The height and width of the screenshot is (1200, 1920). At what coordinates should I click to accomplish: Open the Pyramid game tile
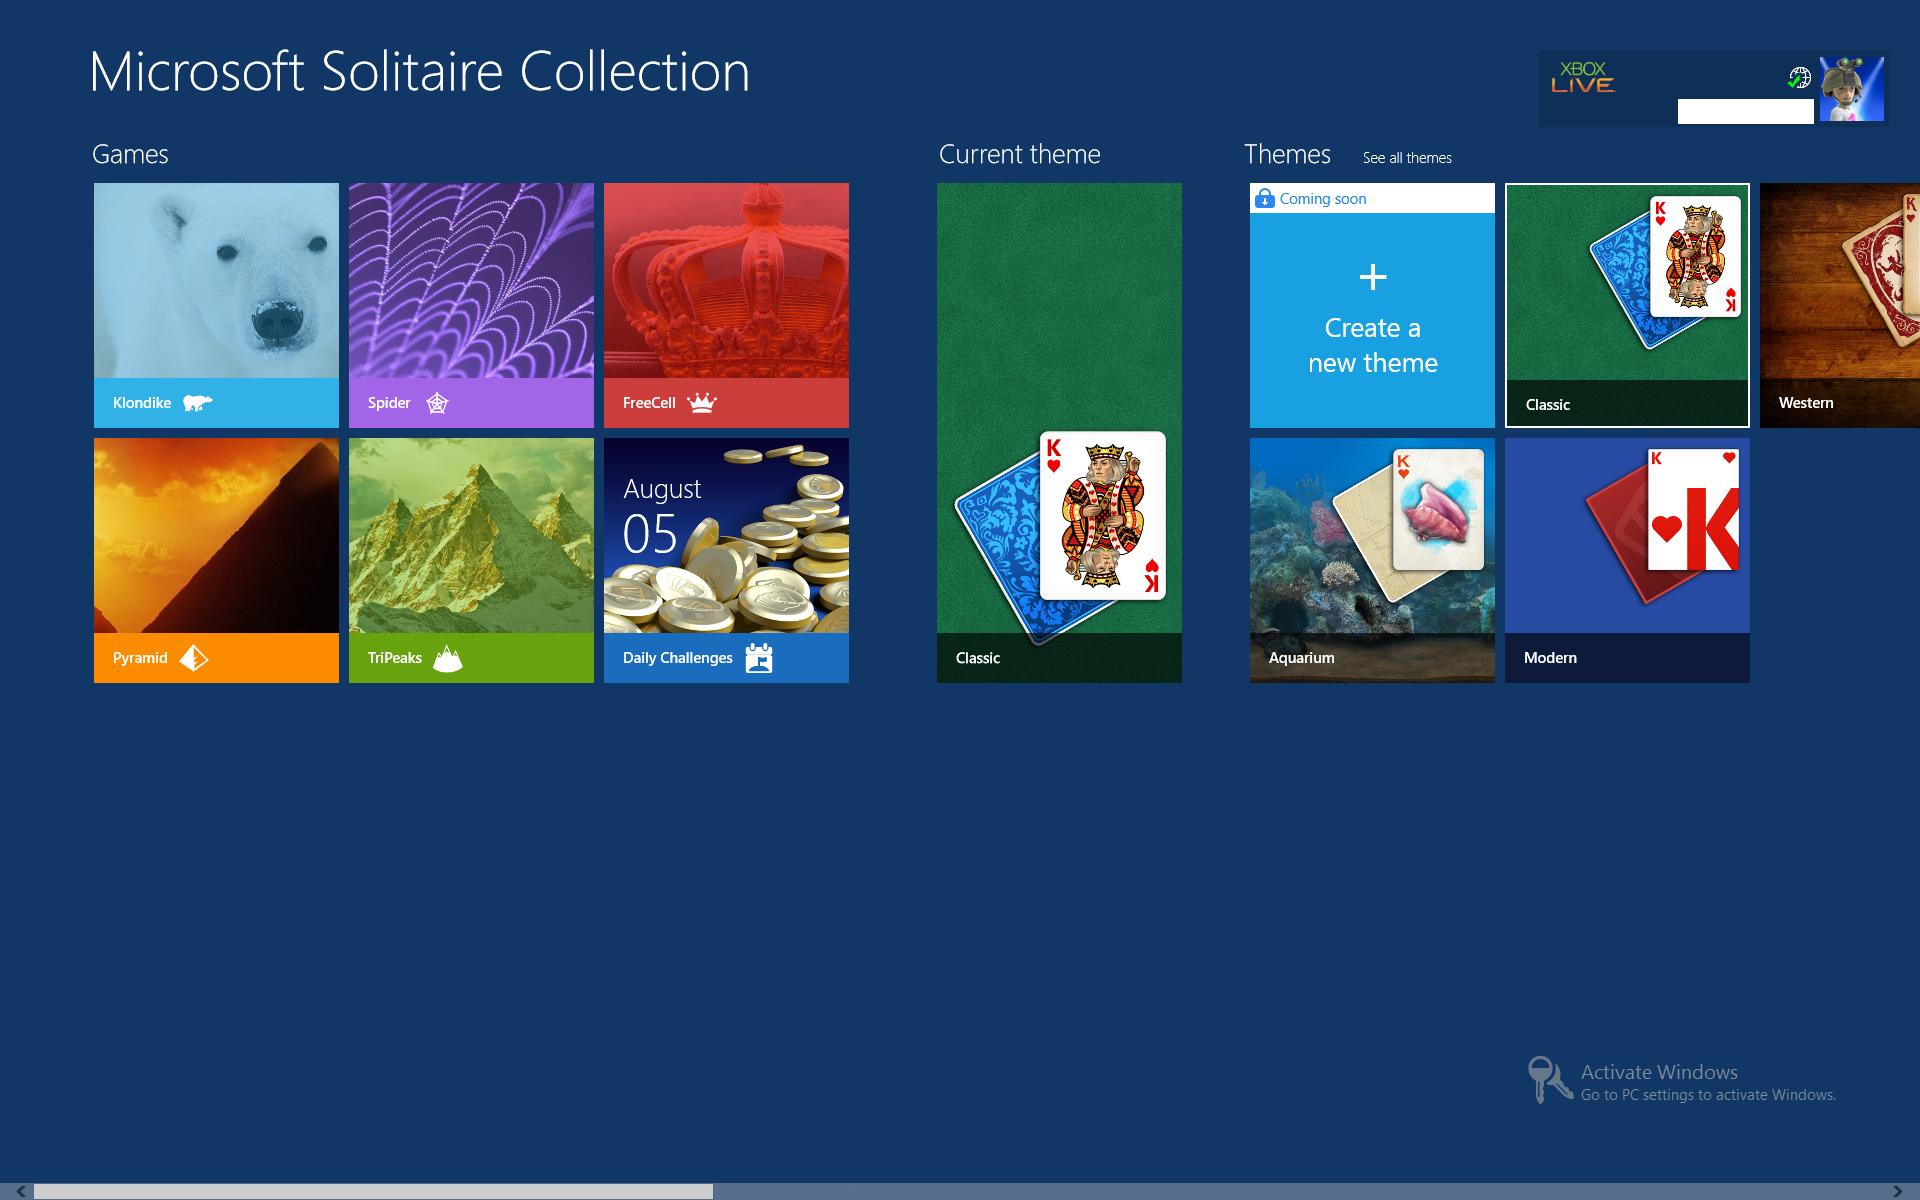click(x=216, y=560)
